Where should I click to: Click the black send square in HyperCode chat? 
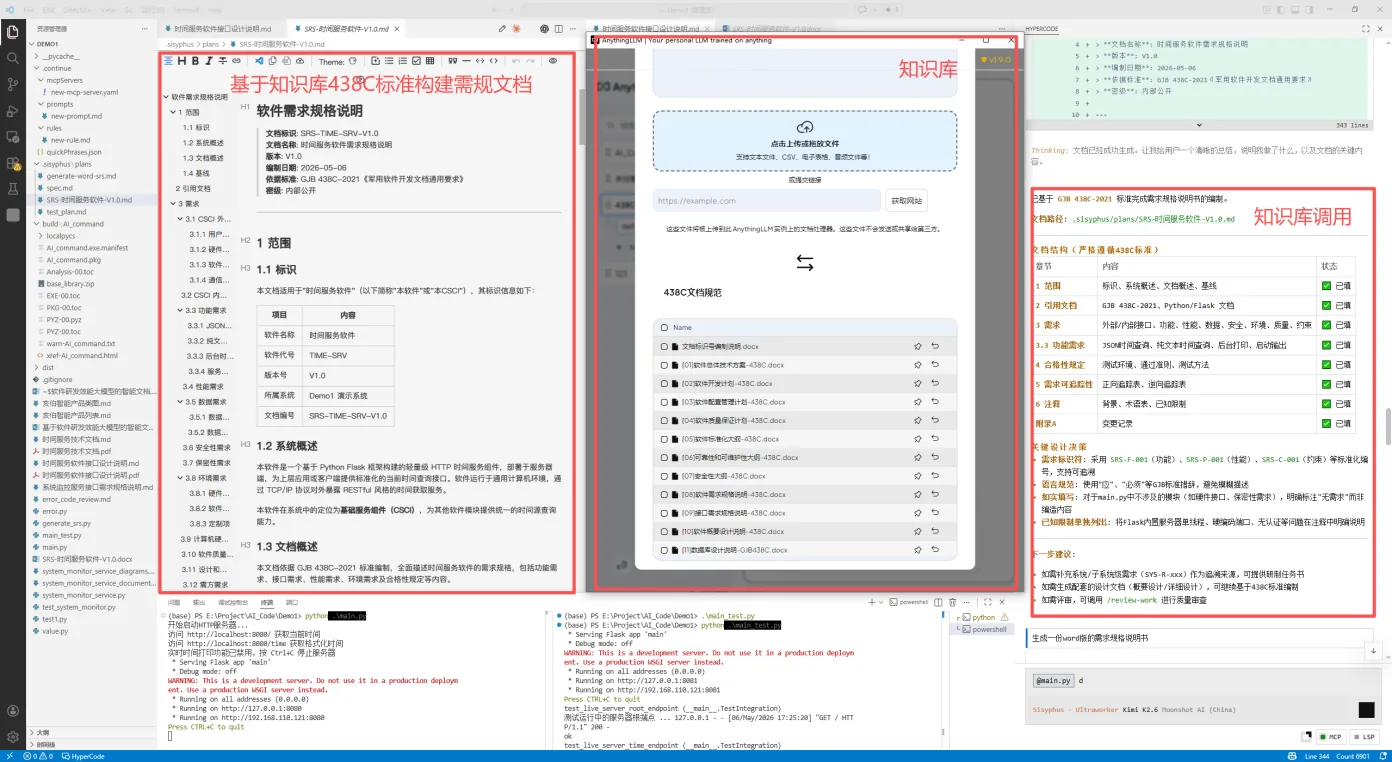pyautogui.click(x=1366, y=710)
